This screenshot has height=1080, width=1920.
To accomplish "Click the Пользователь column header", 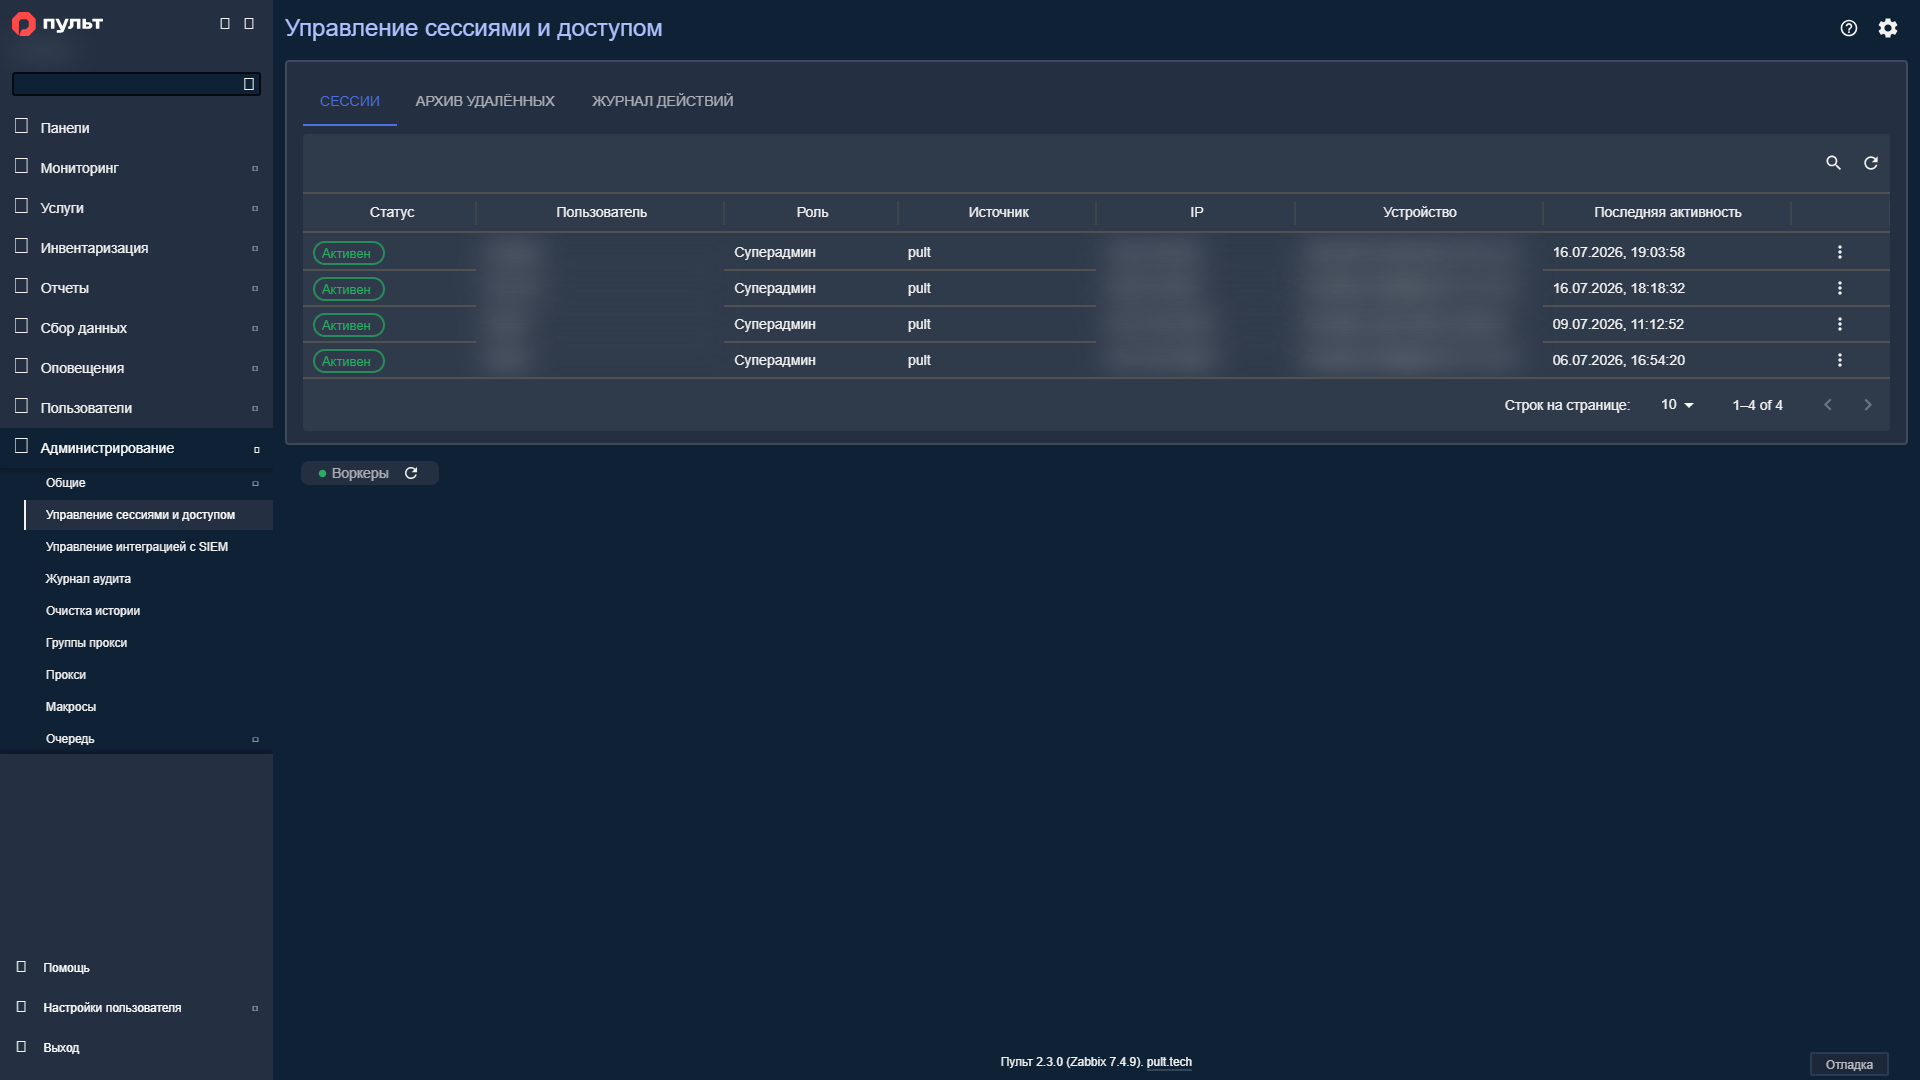I will point(601,212).
